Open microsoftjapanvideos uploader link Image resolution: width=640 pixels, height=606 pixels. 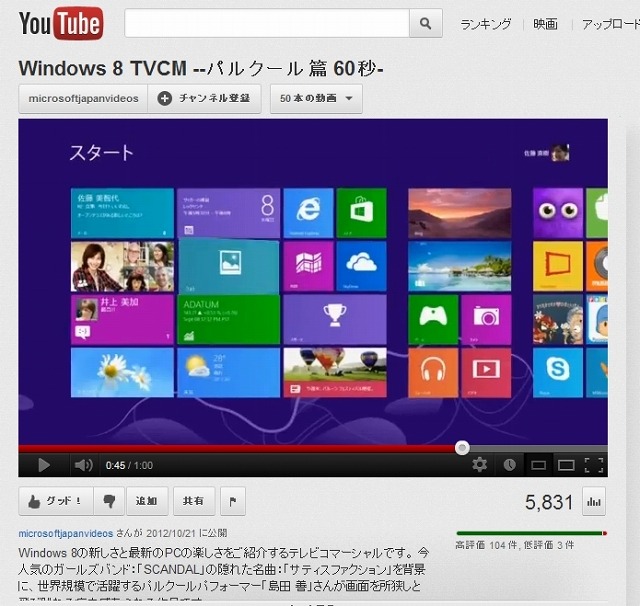tap(65, 533)
